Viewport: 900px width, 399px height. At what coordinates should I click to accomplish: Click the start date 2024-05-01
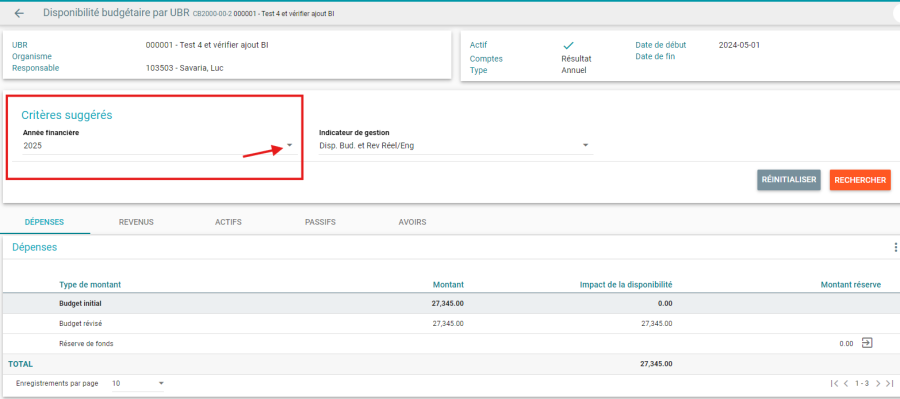click(739, 45)
